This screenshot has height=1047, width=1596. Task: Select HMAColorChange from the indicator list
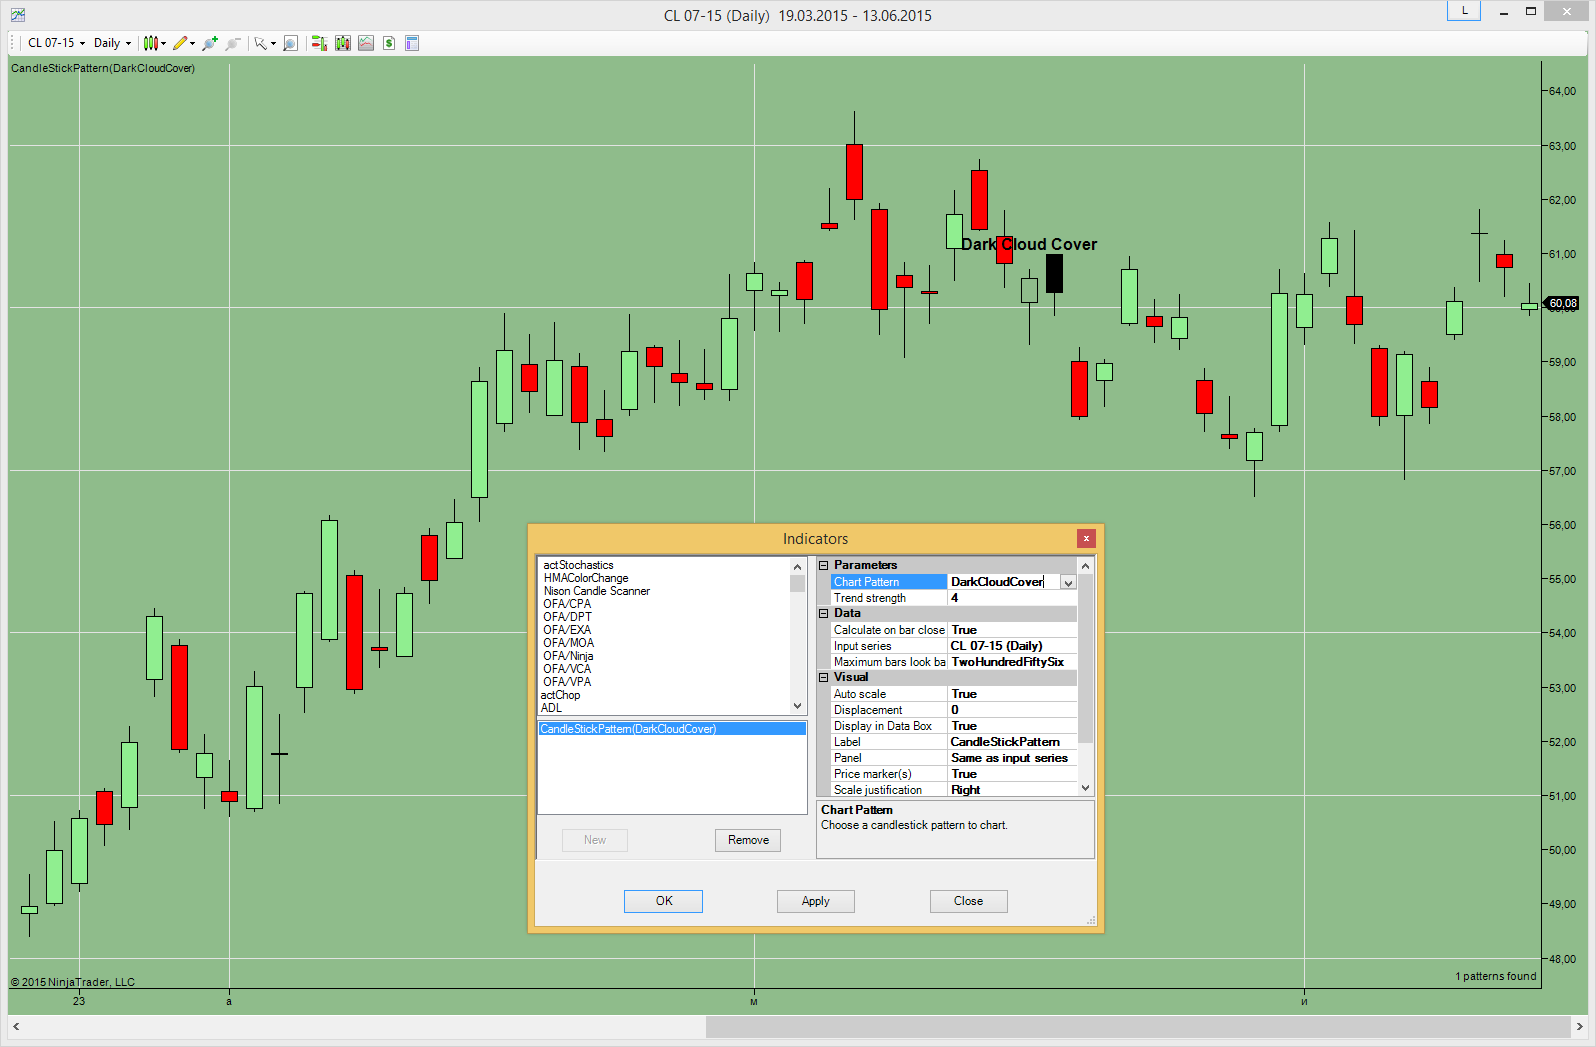[586, 578]
